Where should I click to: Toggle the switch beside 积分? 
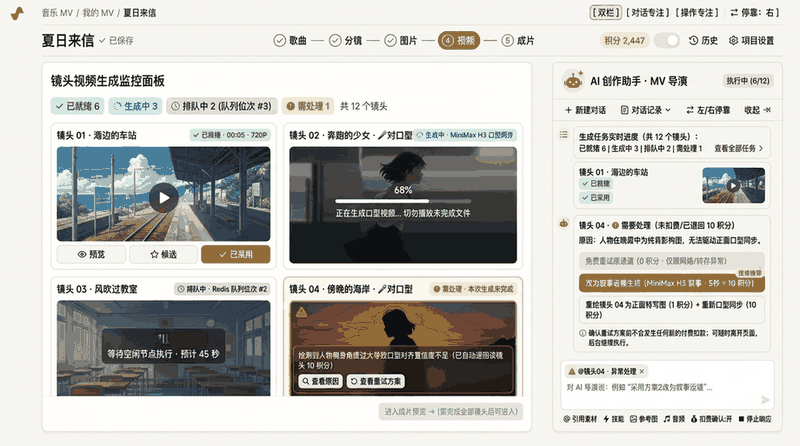tap(667, 40)
